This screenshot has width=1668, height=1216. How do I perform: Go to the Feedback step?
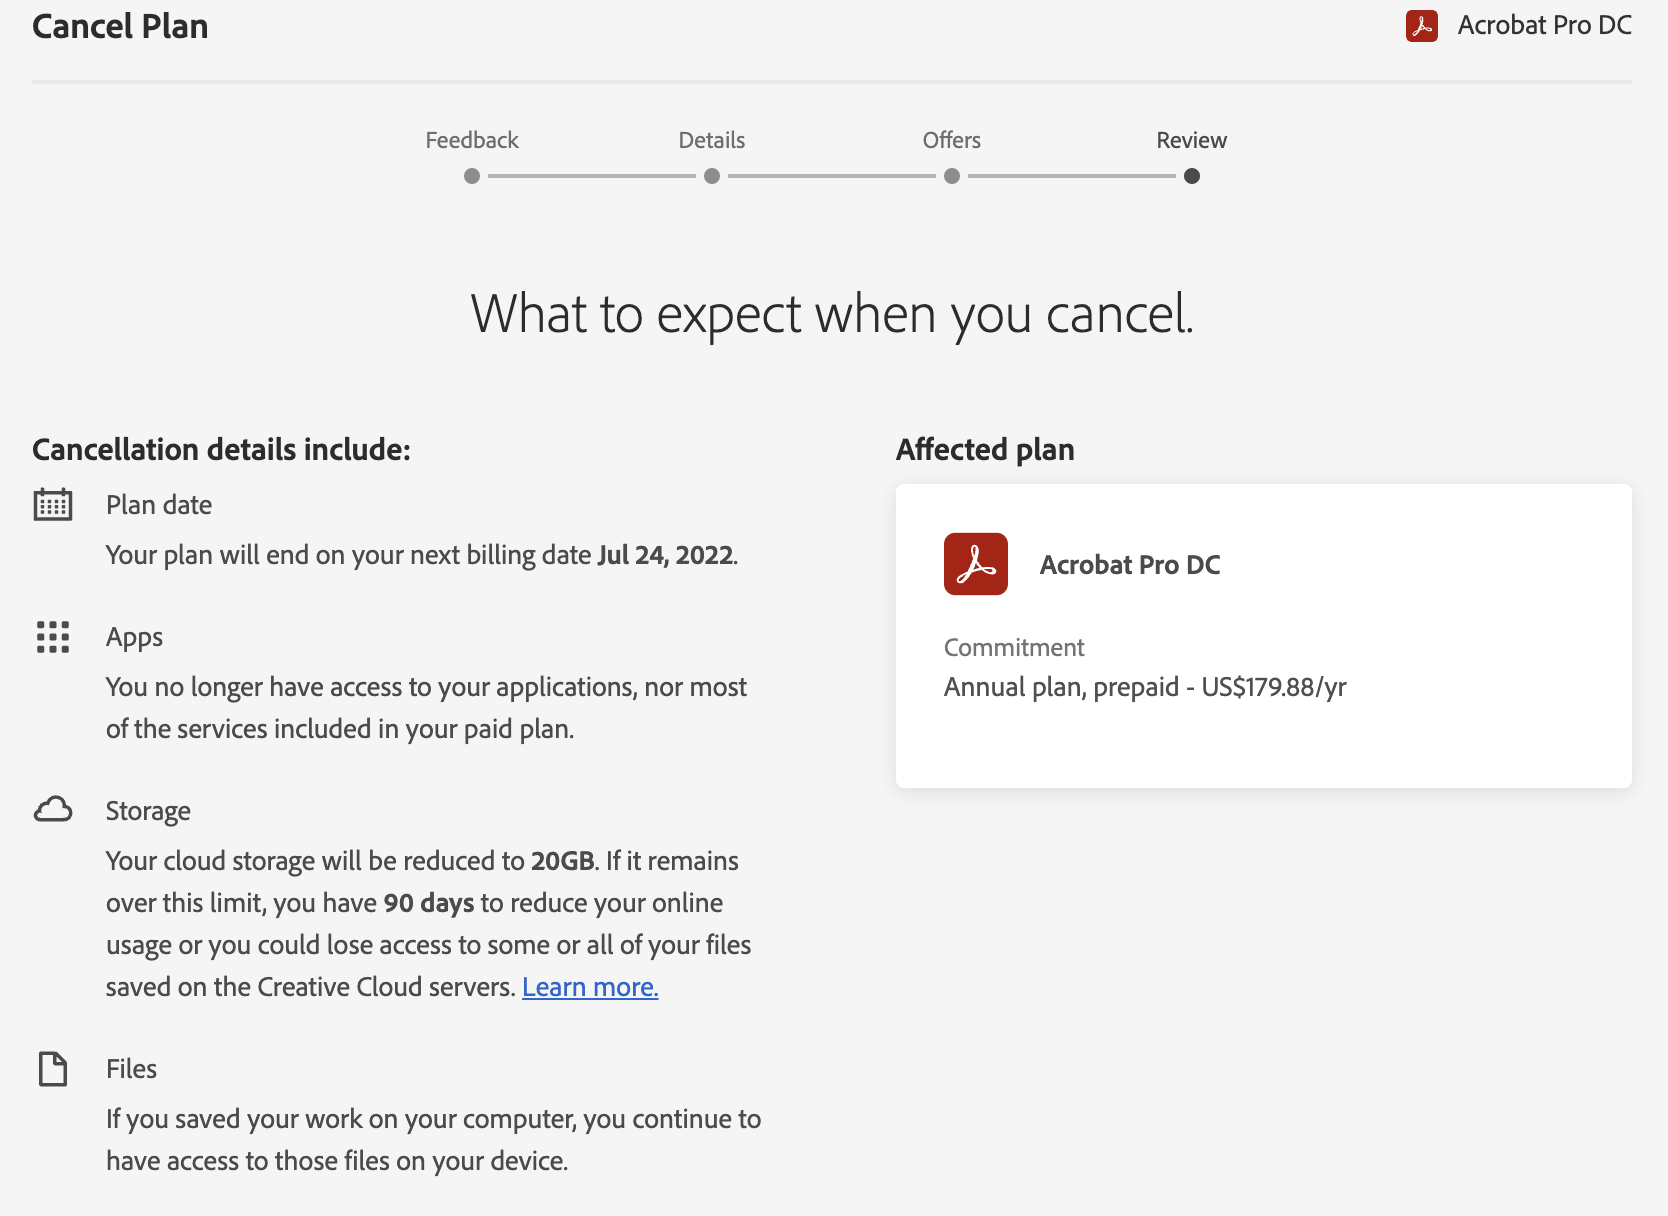coord(472,140)
